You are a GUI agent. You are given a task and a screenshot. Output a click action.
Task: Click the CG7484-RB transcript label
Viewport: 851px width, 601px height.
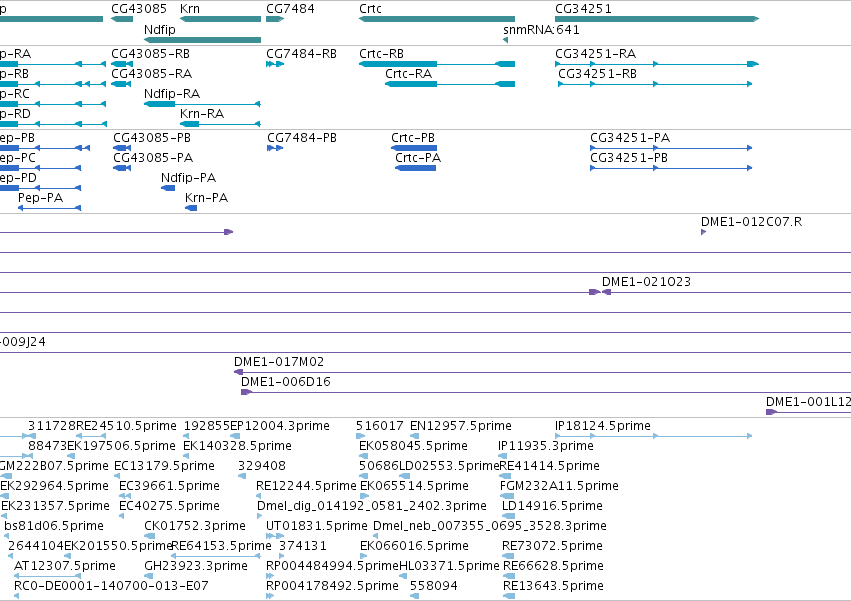click(301, 54)
